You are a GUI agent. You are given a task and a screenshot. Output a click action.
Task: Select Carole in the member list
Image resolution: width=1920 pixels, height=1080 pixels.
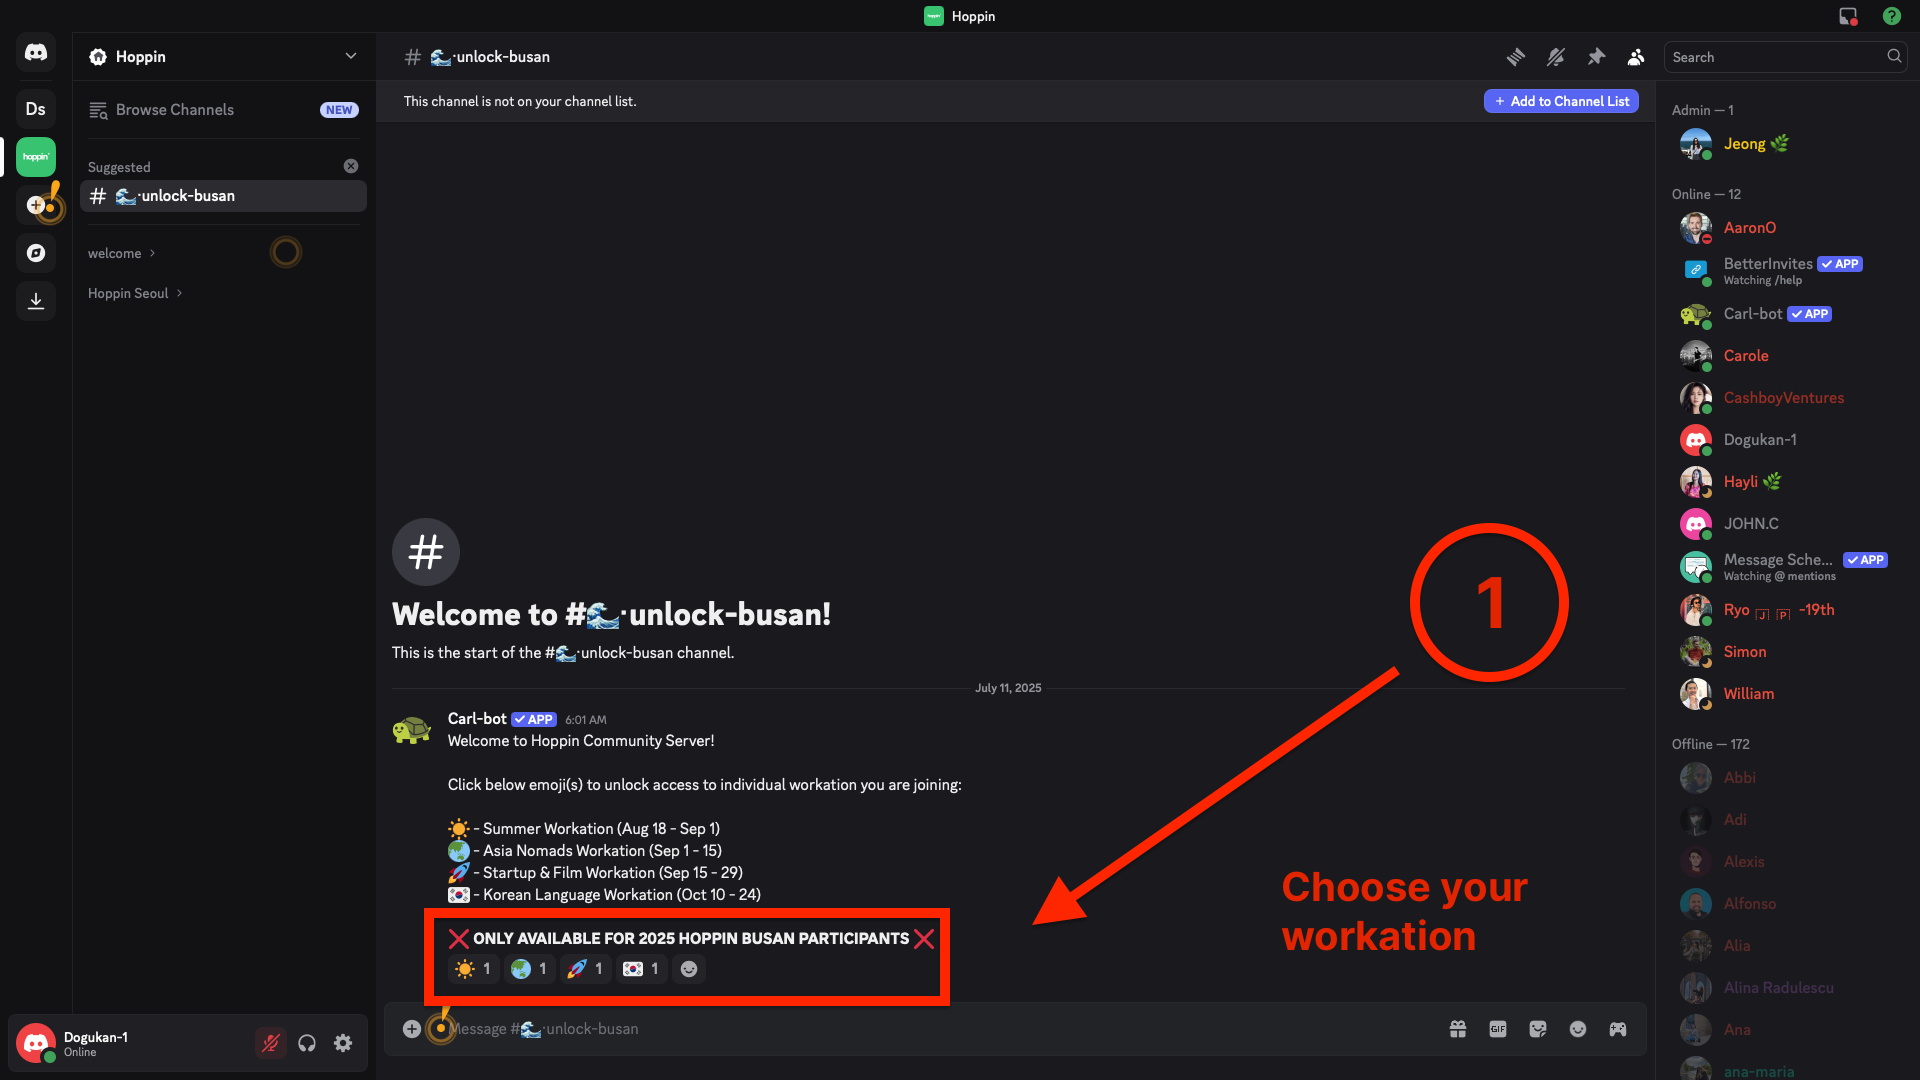[x=1784, y=356]
